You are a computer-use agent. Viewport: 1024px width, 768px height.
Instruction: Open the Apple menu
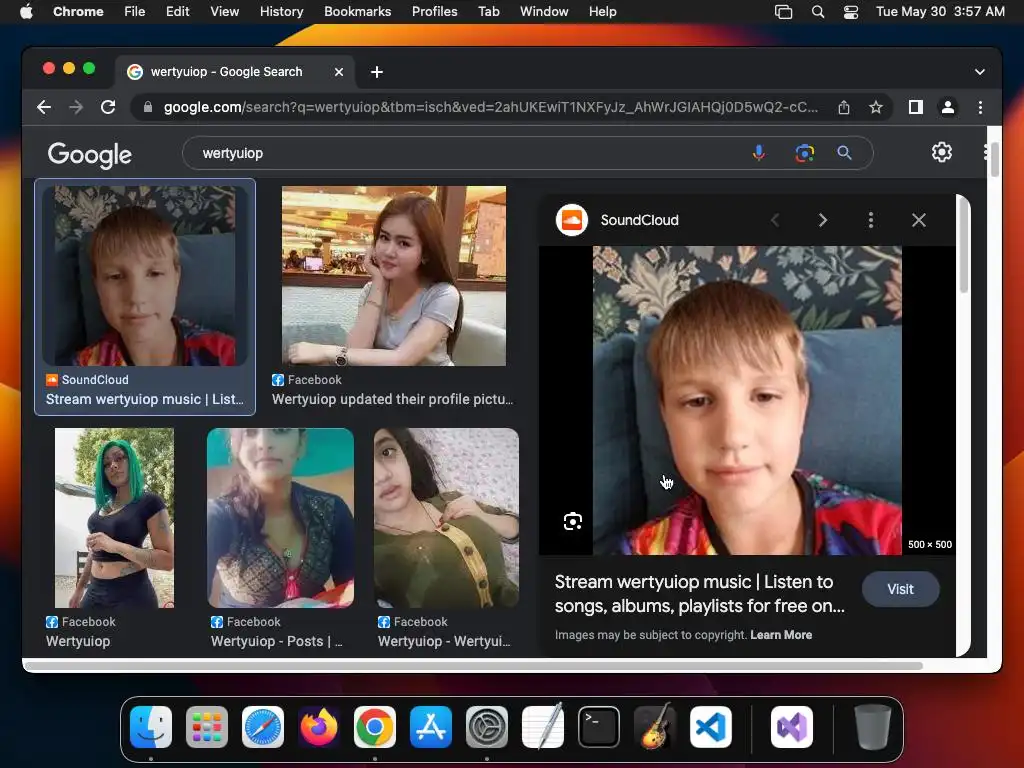[26, 11]
